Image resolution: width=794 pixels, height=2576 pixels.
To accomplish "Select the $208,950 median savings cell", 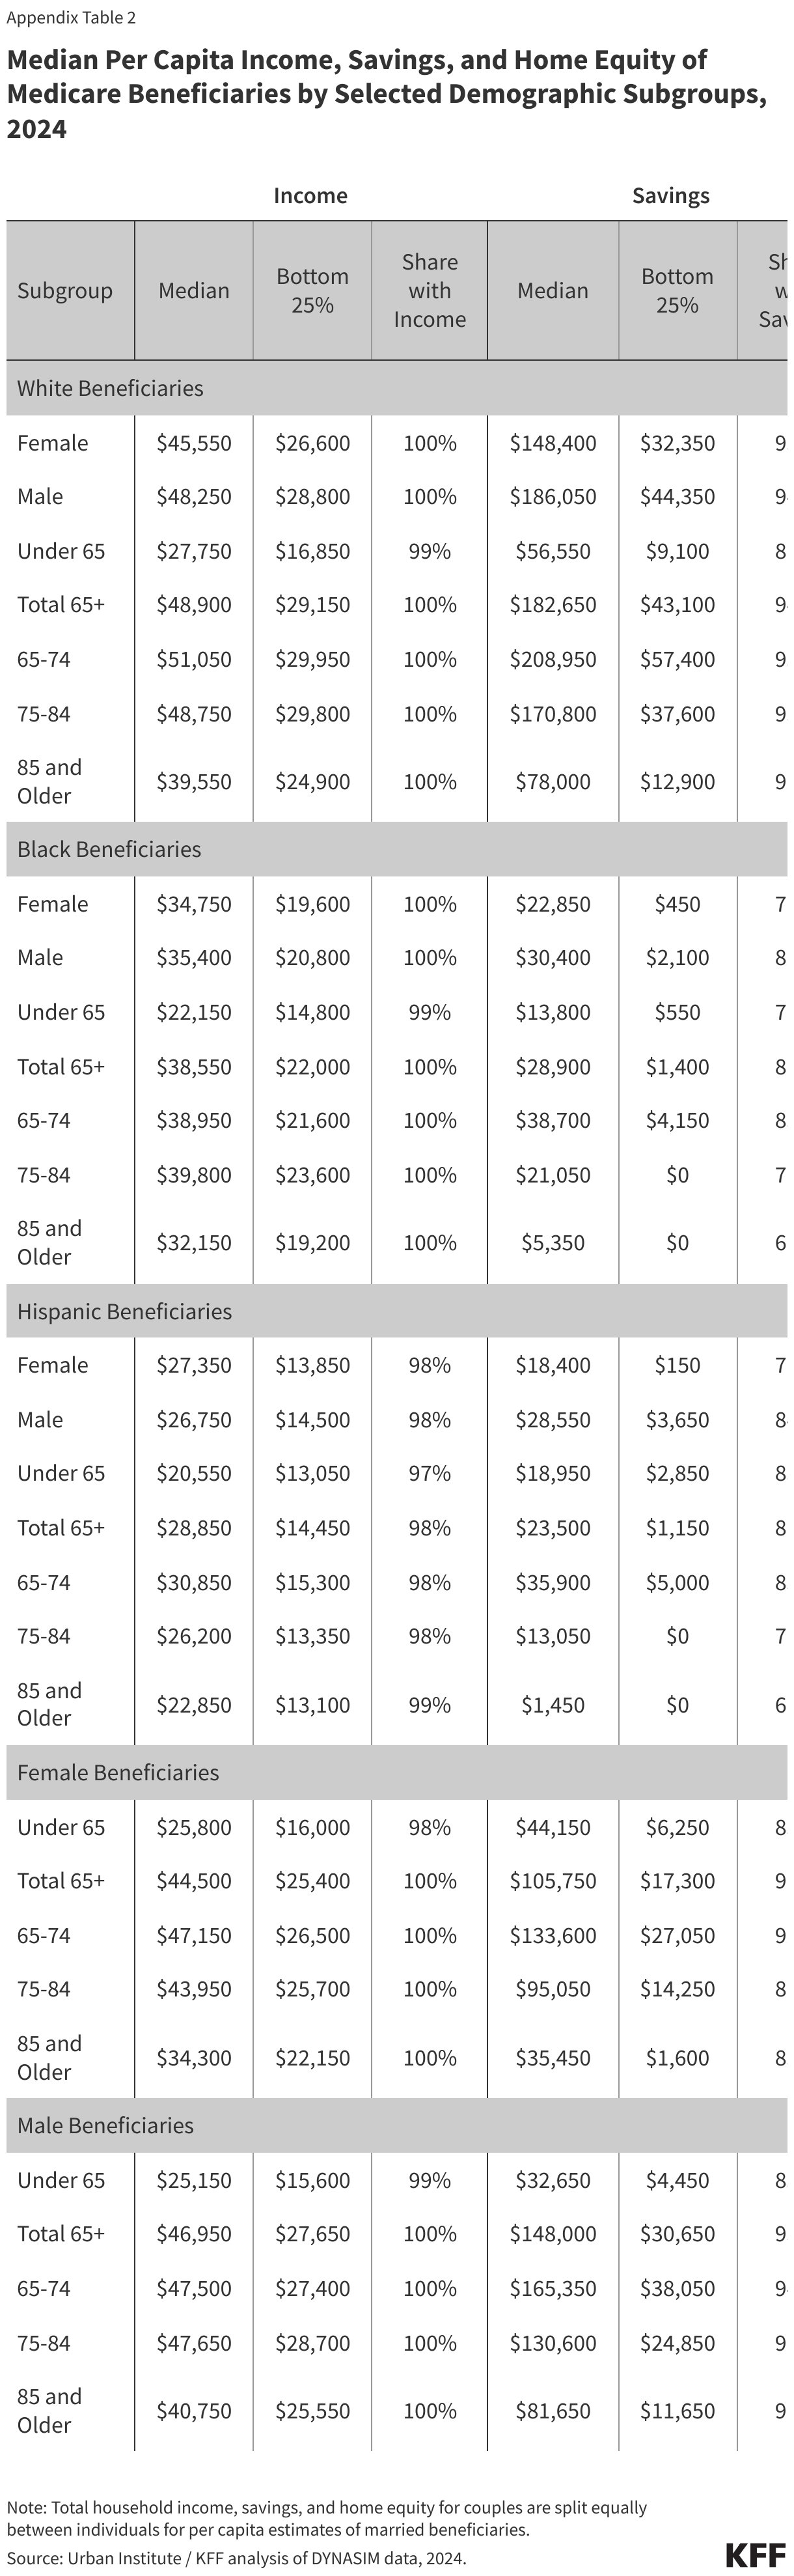I will tap(553, 660).
